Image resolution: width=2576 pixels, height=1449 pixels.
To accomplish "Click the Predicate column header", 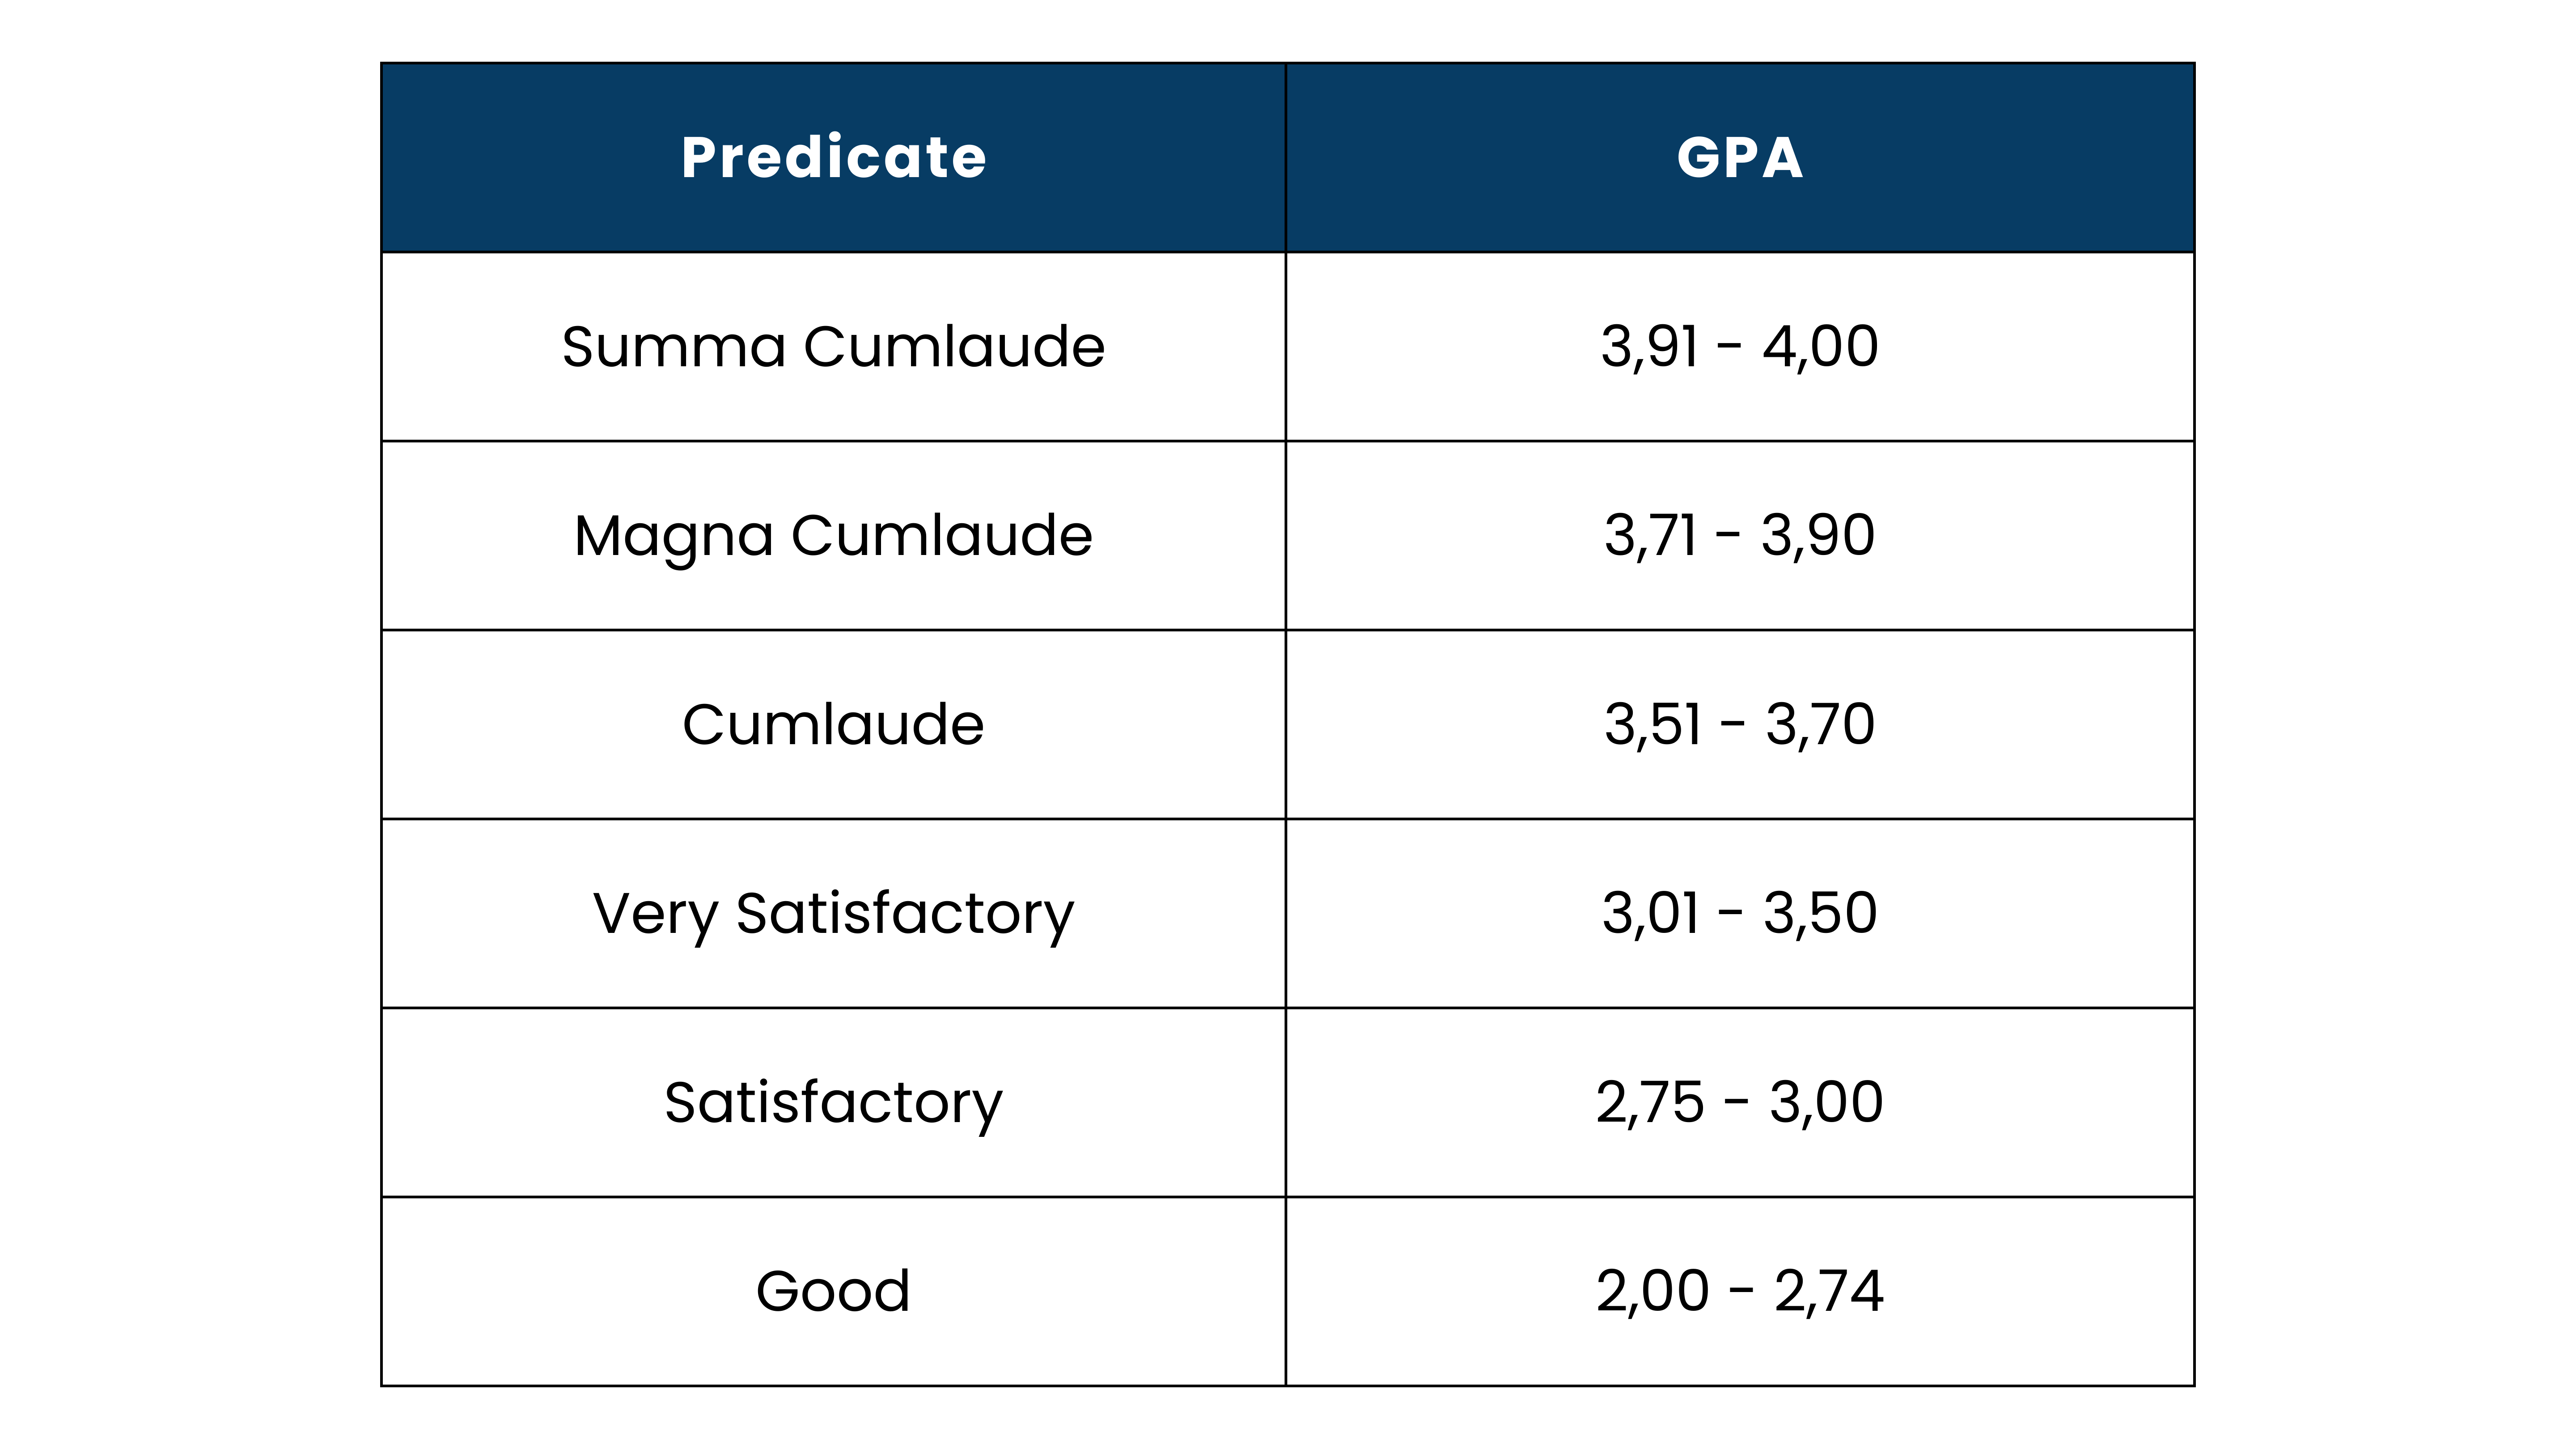I will tap(833, 157).
